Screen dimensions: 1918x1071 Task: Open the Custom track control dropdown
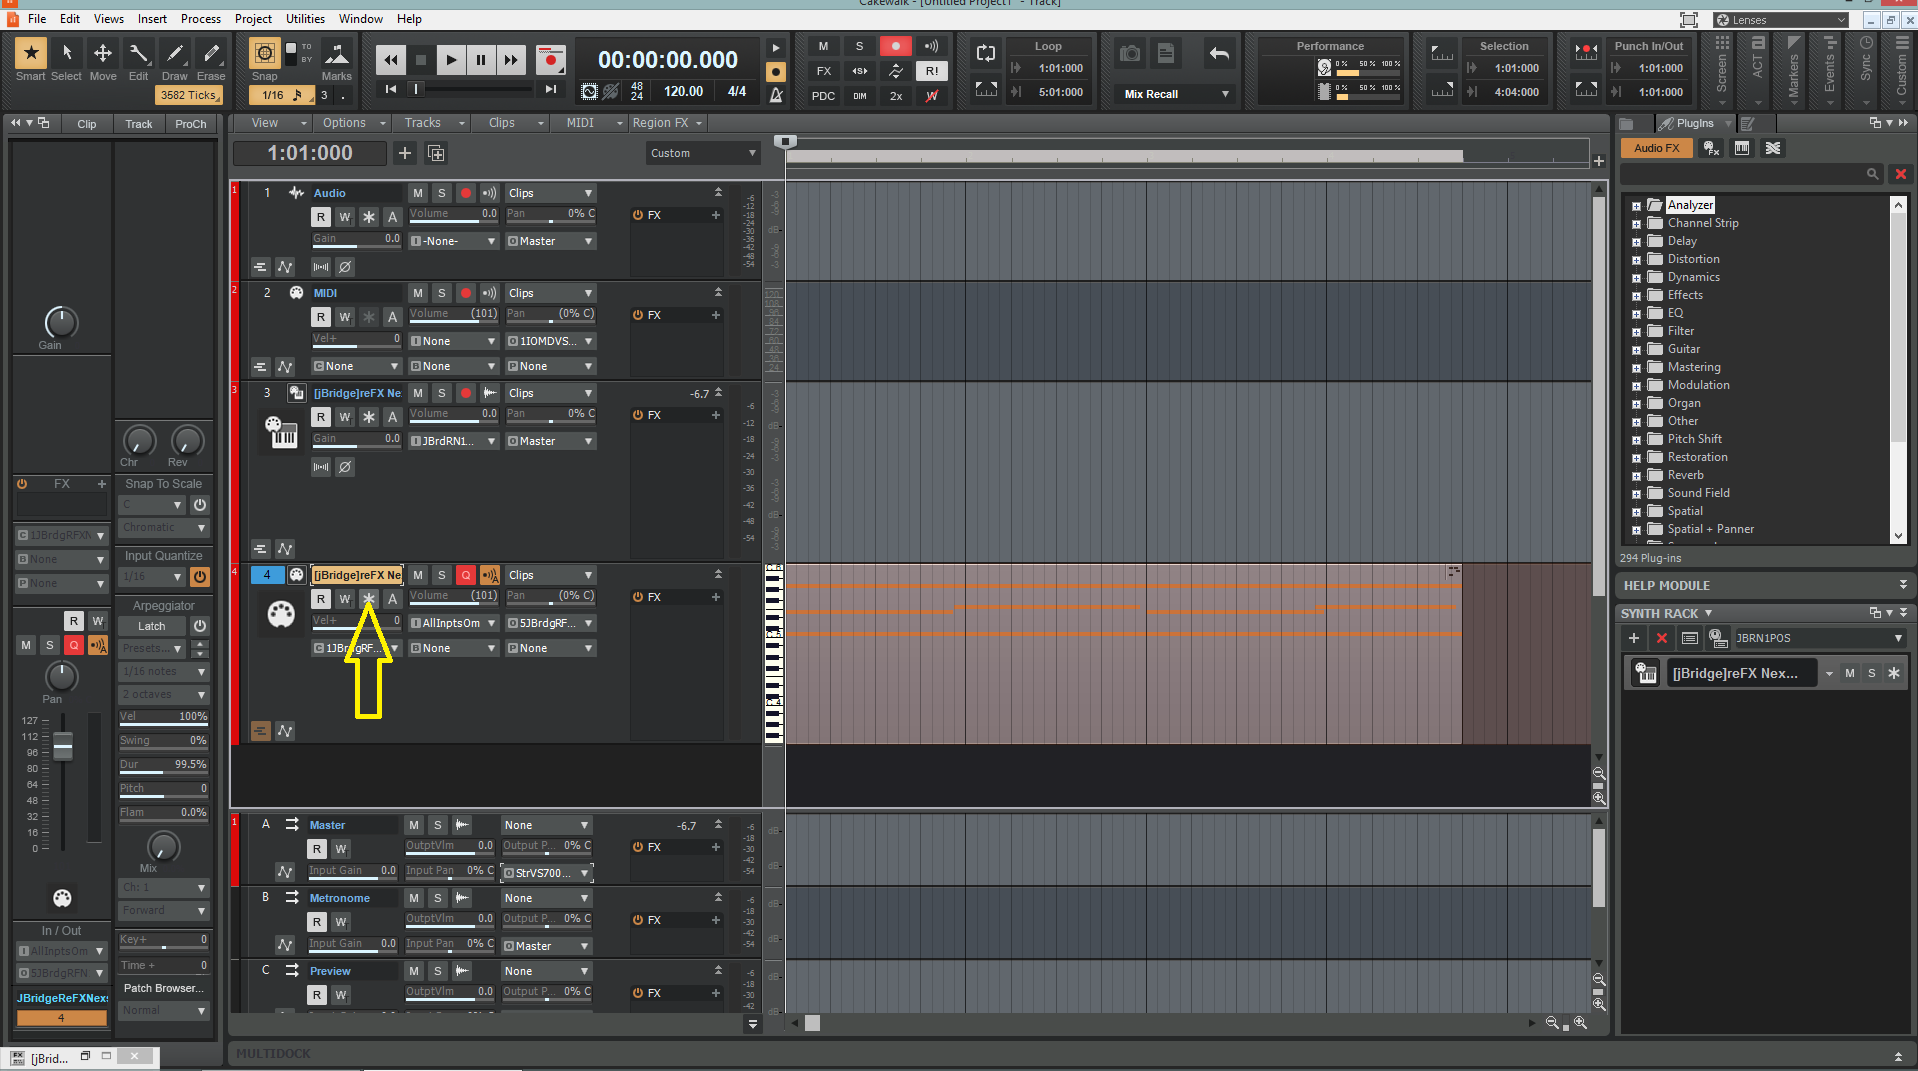pyautogui.click(x=703, y=153)
